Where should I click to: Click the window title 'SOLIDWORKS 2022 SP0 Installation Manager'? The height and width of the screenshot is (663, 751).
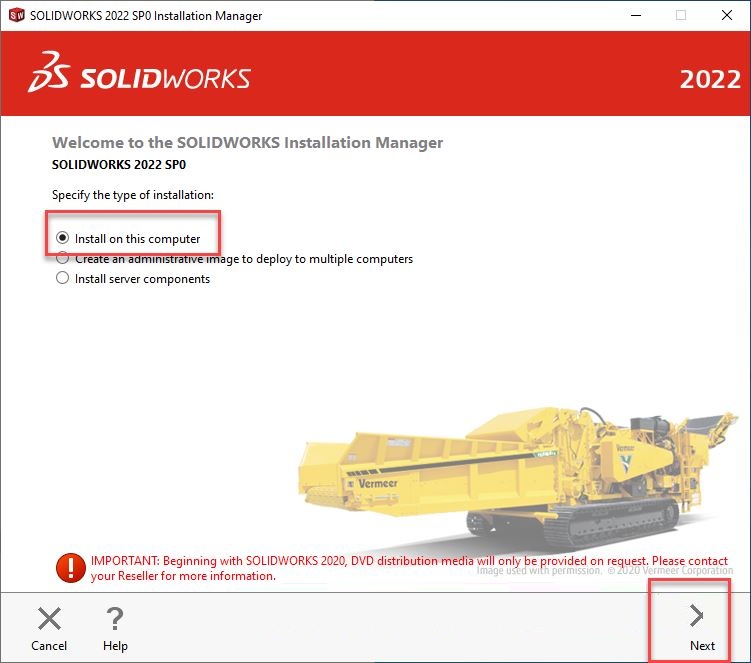(146, 16)
